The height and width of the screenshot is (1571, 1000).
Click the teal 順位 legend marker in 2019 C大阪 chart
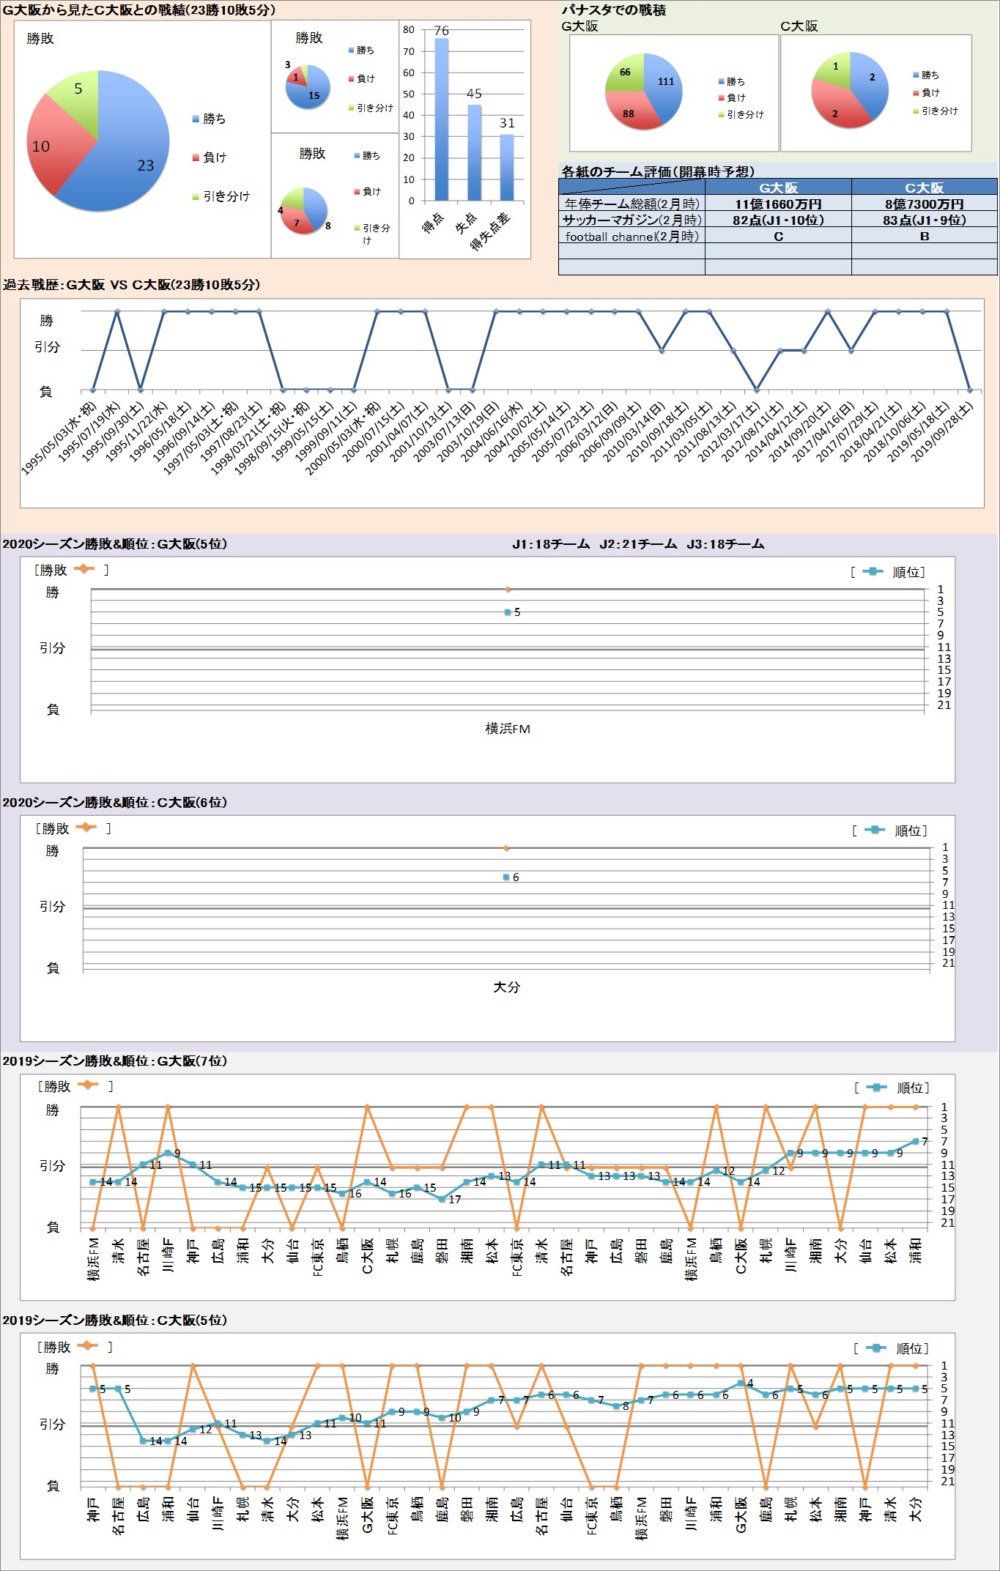(x=876, y=1348)
